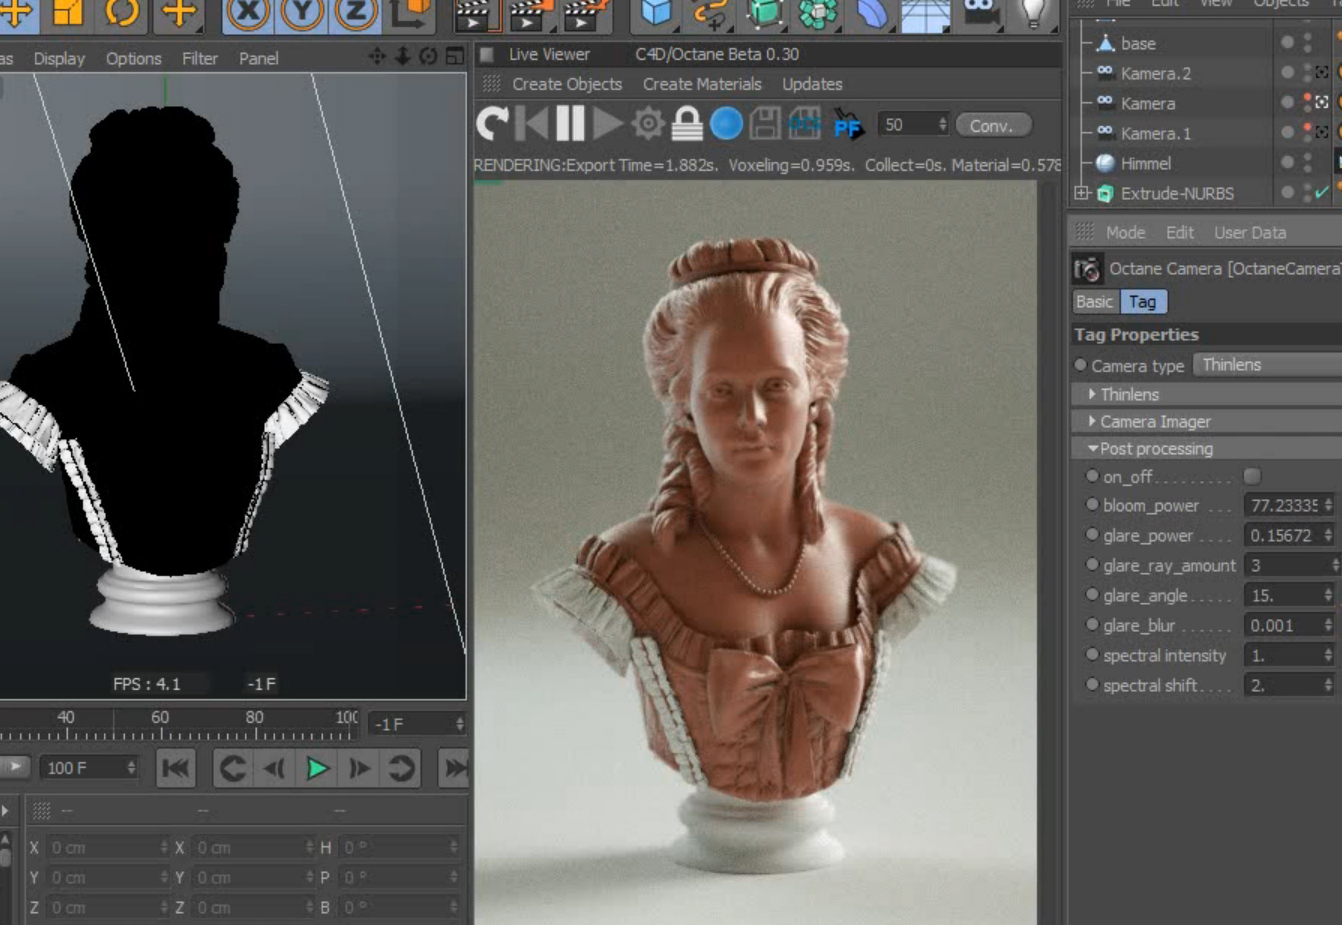Open the User Data menu
Image resolution: width=1342 pixels, height=925 pixels.
[x=1250, y=232]
